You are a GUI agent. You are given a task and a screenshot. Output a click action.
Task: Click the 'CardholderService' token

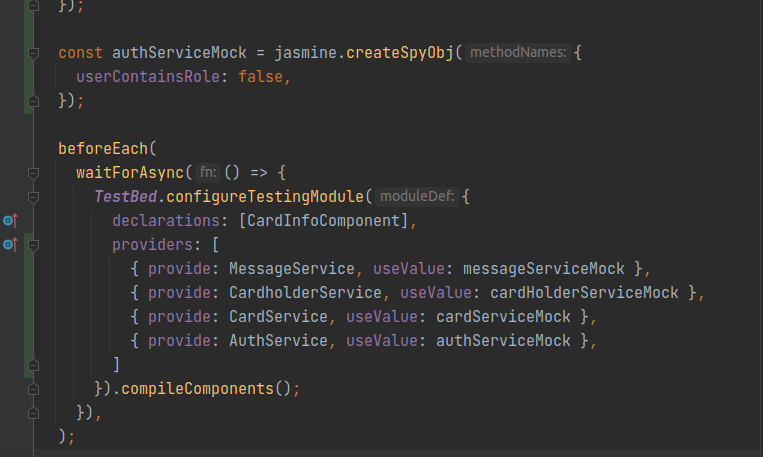[x=305, y=292]
